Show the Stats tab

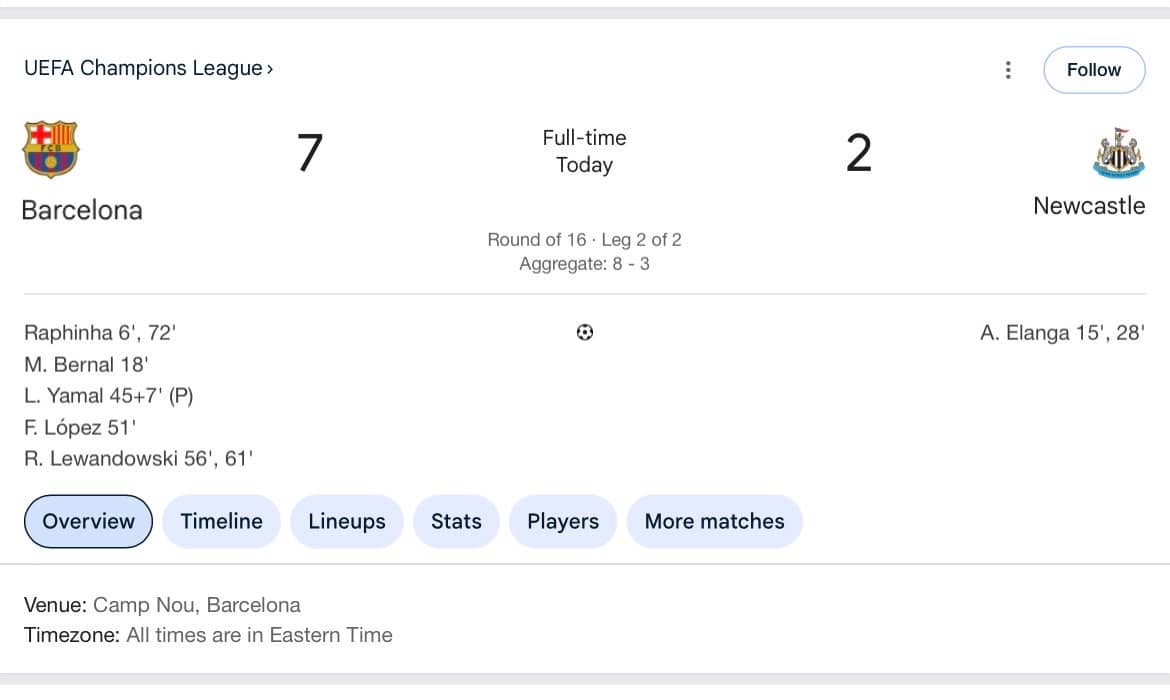tap(456, 521)
